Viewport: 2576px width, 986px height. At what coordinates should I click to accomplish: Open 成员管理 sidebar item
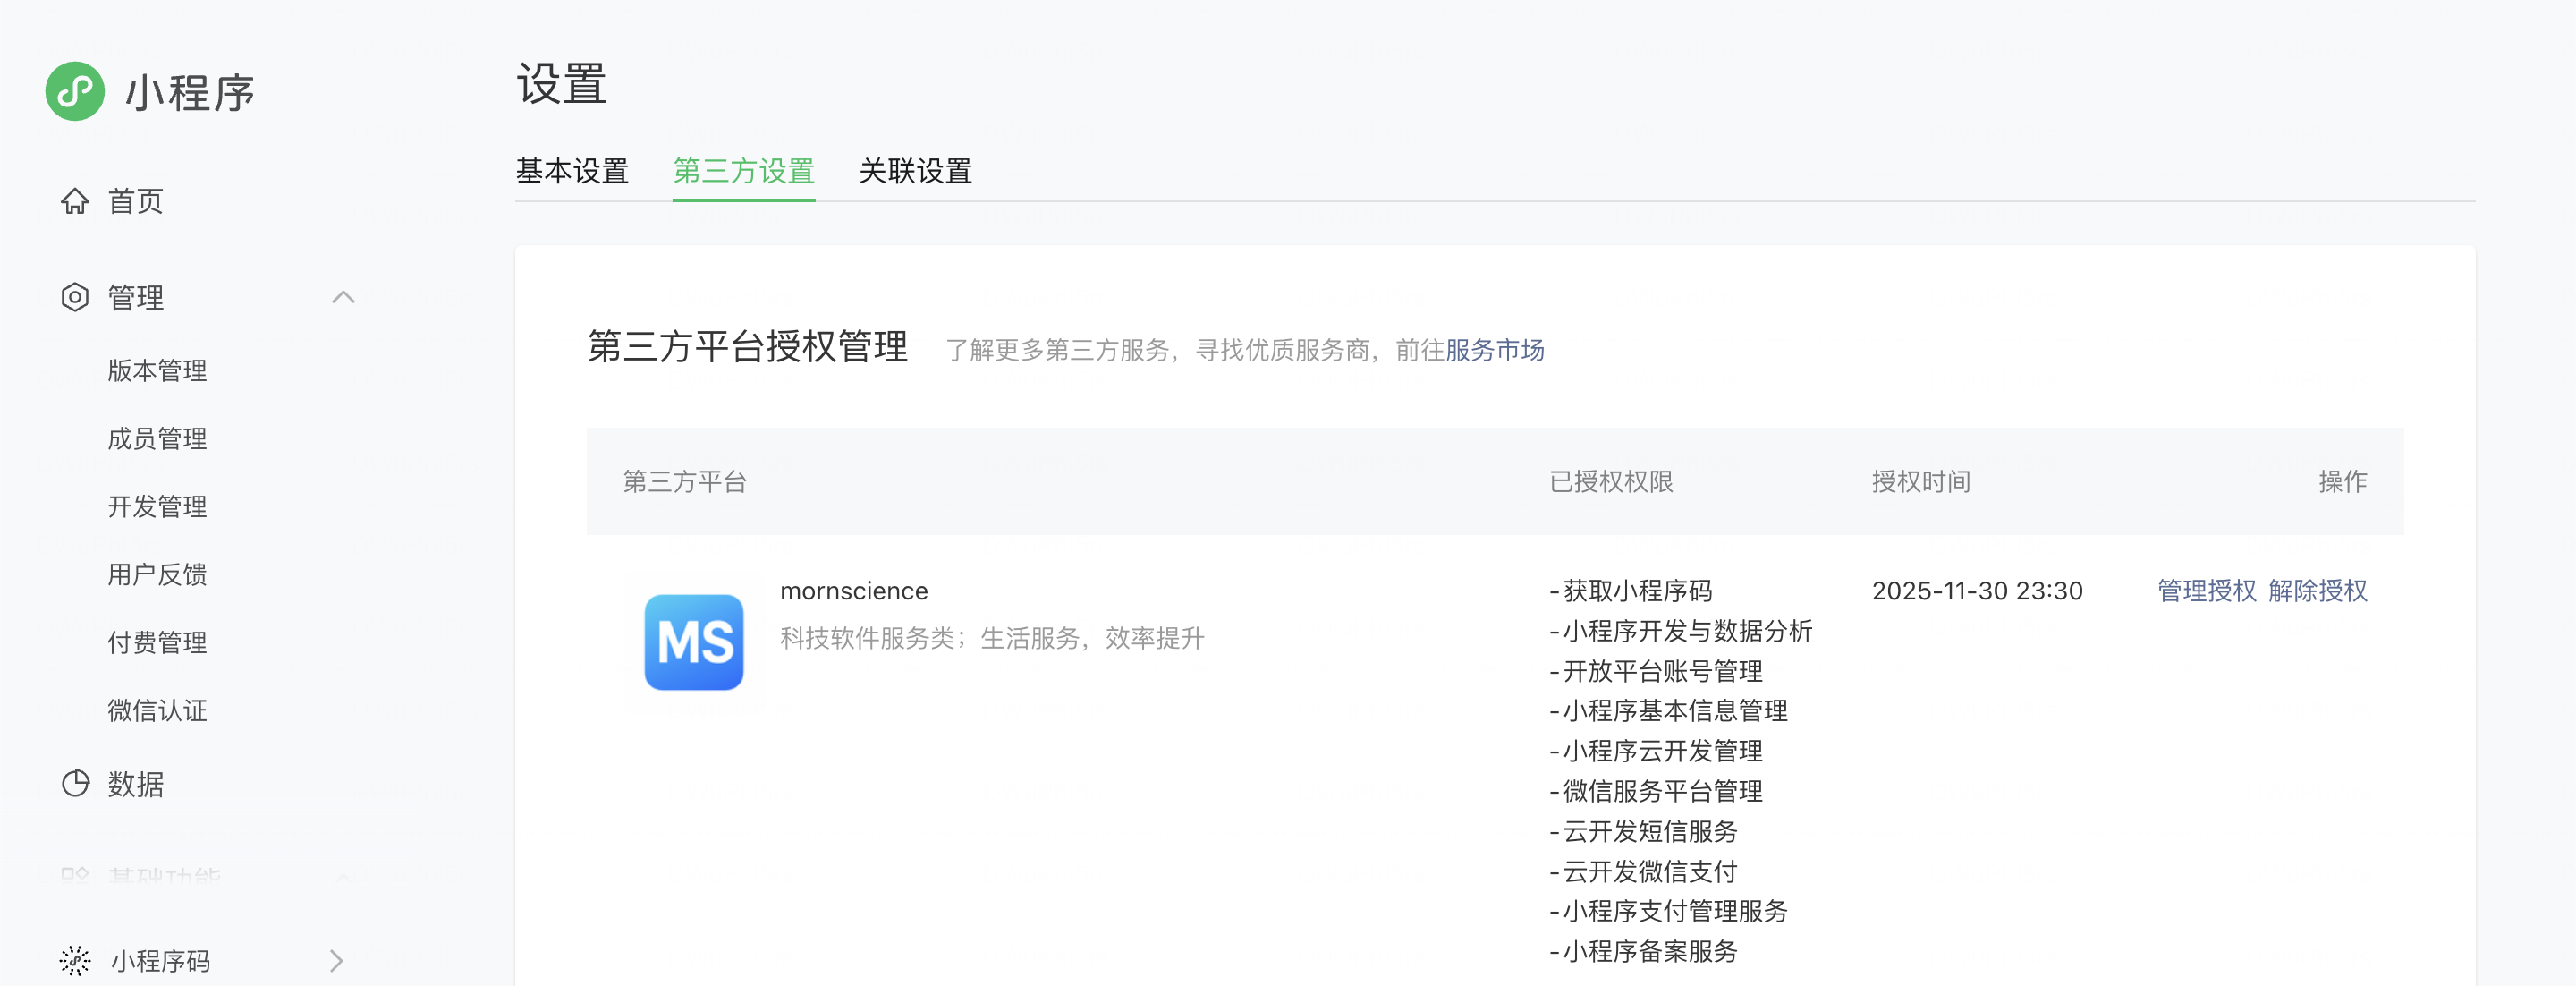[x=157, y=439]
